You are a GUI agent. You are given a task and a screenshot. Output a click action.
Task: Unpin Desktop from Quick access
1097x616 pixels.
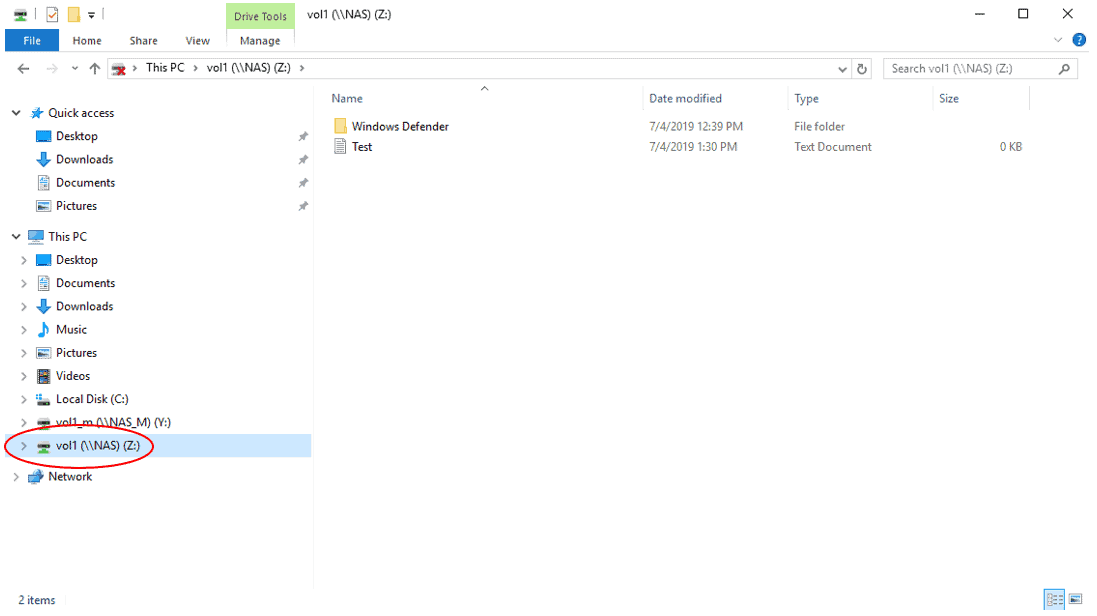coord(303,137)
